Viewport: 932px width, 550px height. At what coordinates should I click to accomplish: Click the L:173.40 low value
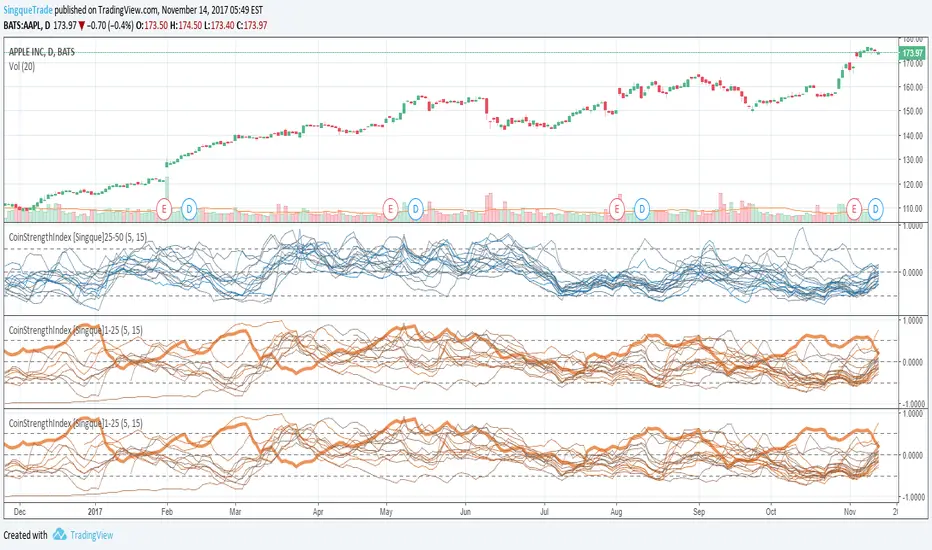pyautogui.click(x=219, y=26)
